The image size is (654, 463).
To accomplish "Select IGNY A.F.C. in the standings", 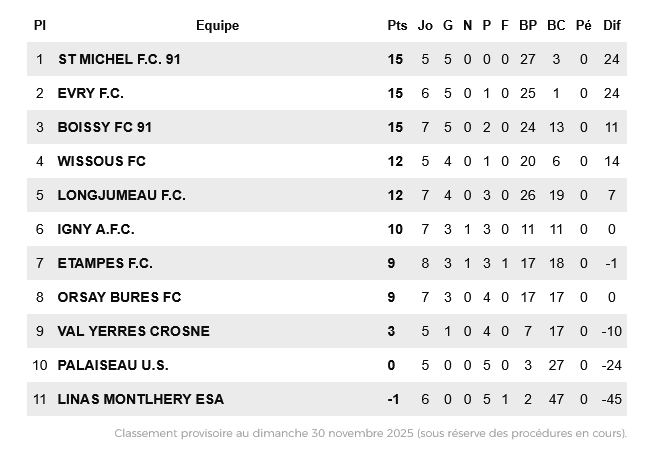I will (x=96, y=229).
